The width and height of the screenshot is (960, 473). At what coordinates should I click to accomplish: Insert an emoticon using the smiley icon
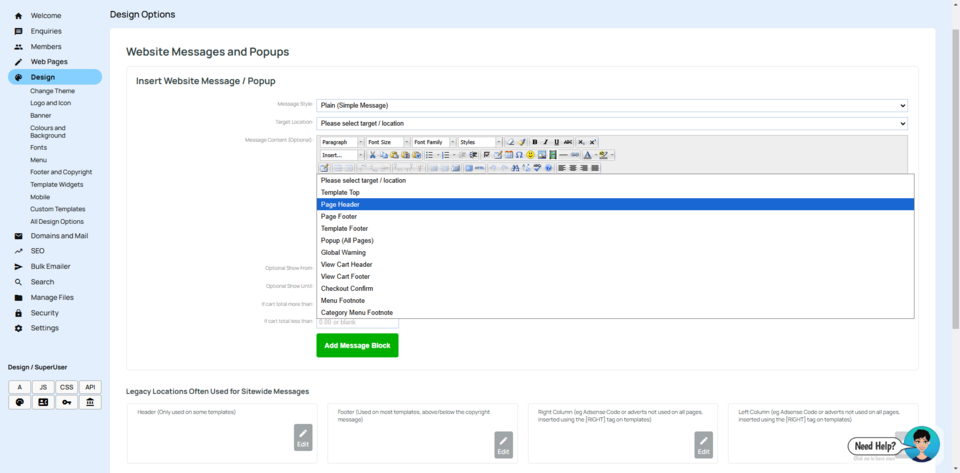[530, 155]
